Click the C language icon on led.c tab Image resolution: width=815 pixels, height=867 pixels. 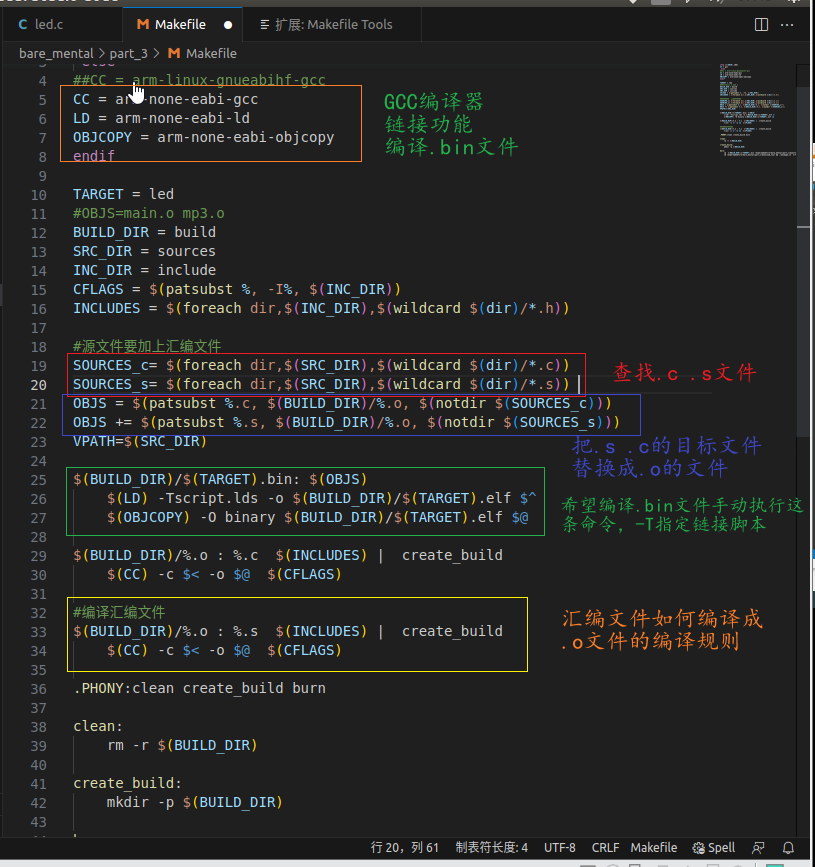coord(22,23)
